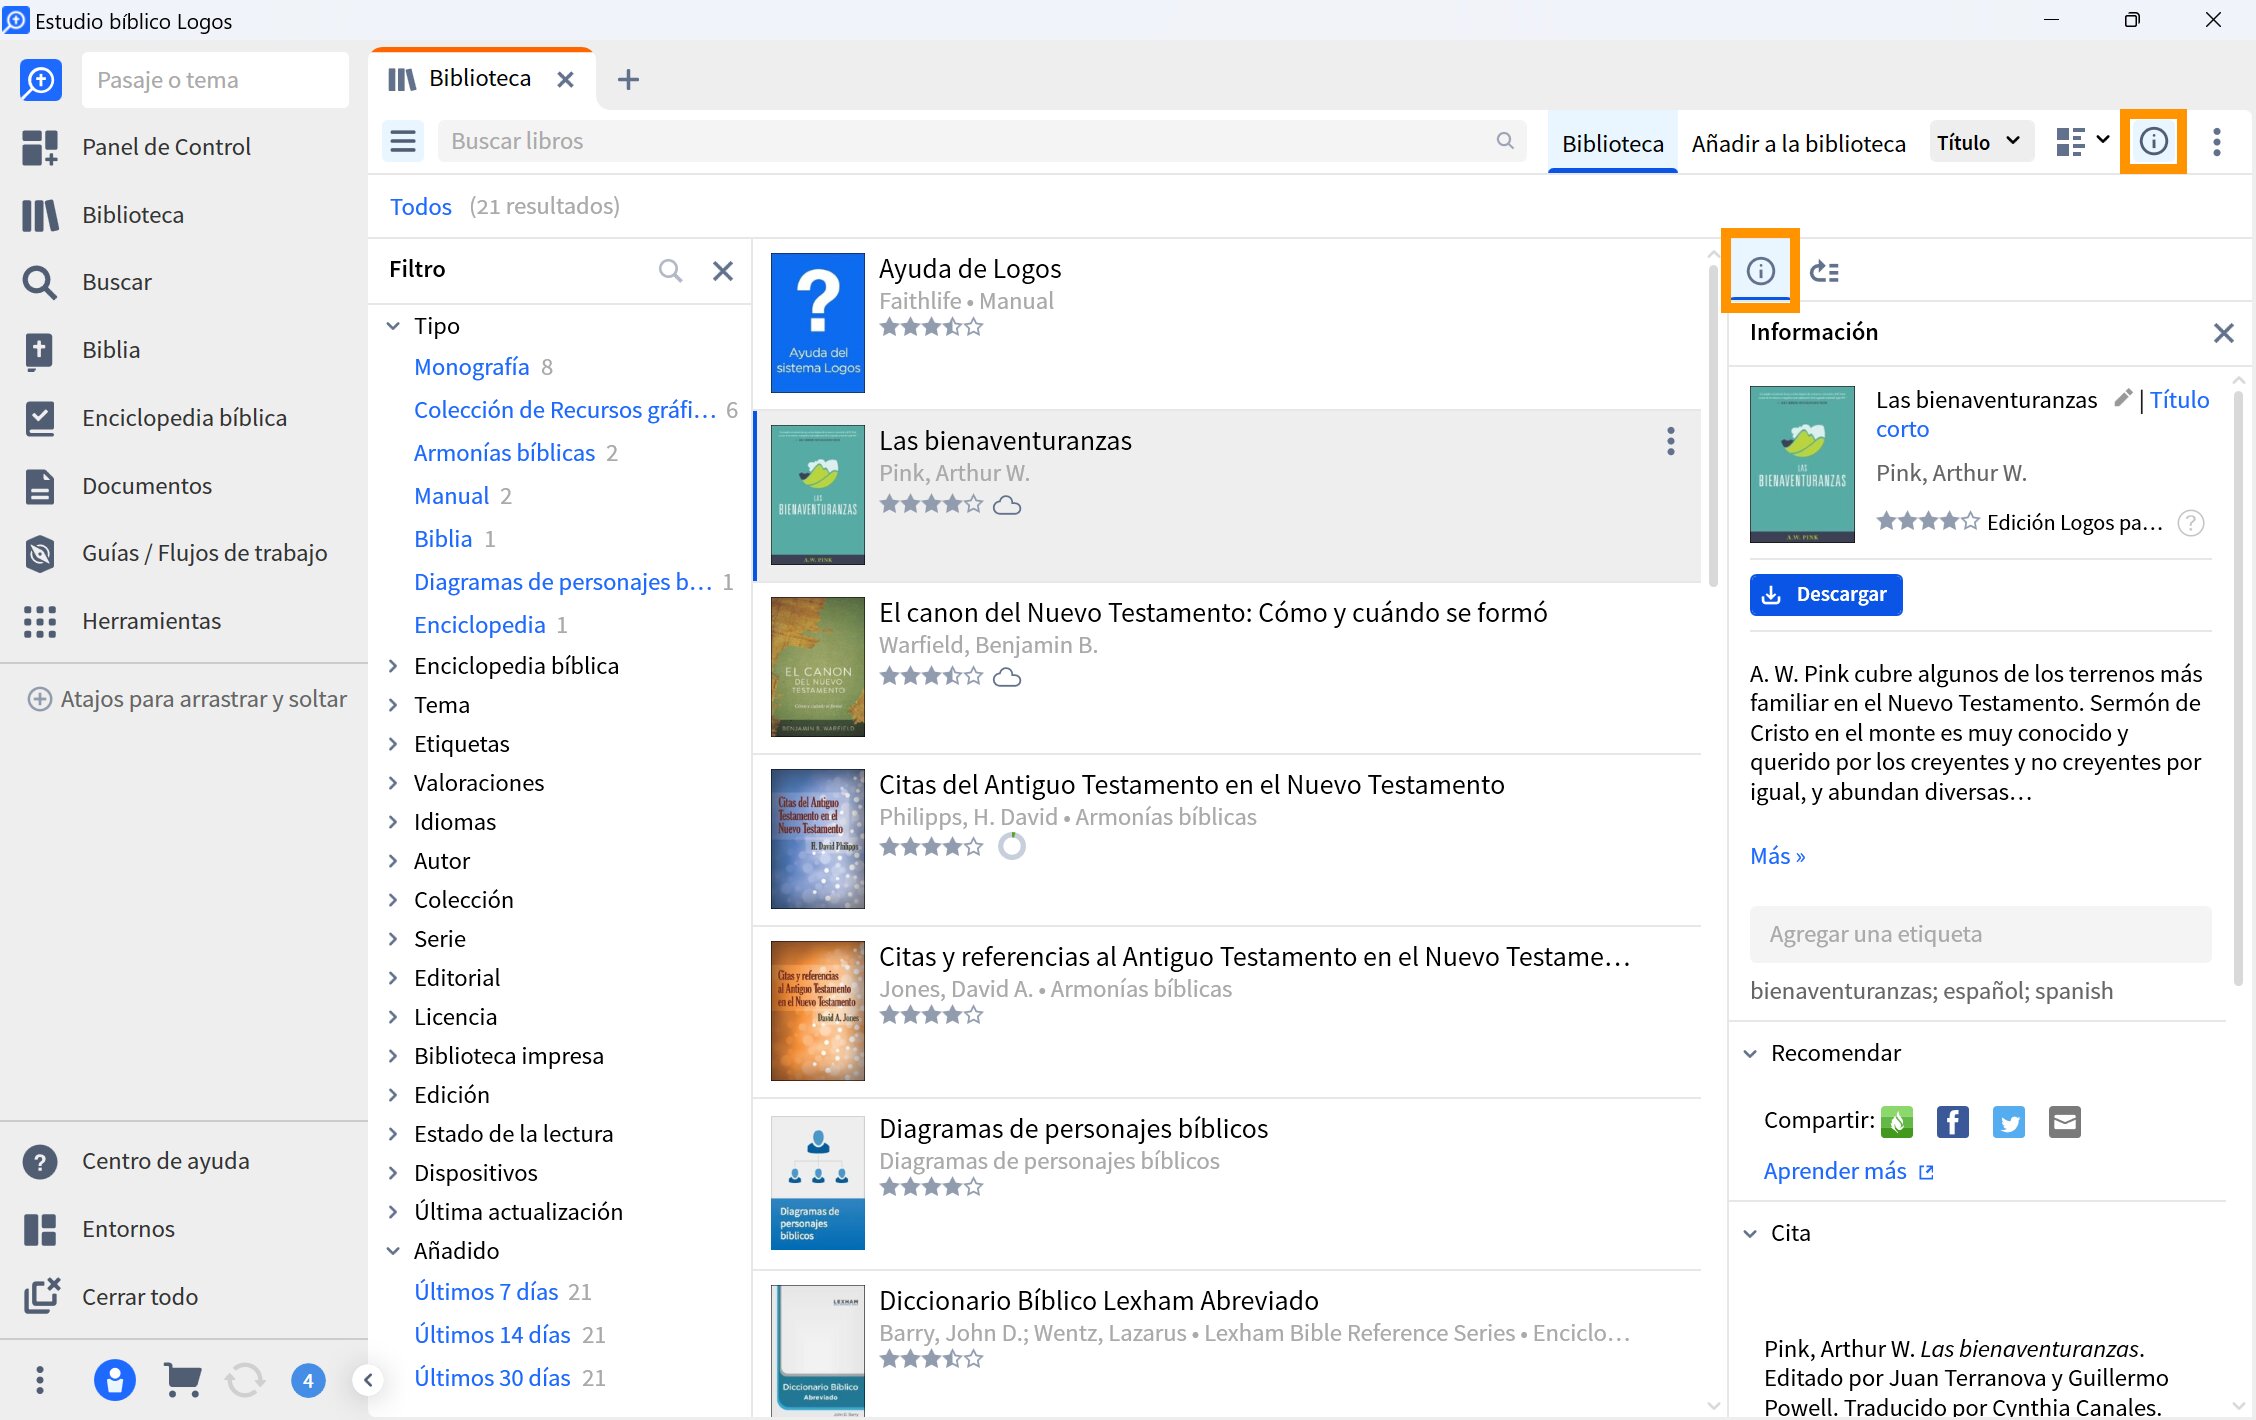
Task: Expand the Tema filter
Action: pos(393,705)
